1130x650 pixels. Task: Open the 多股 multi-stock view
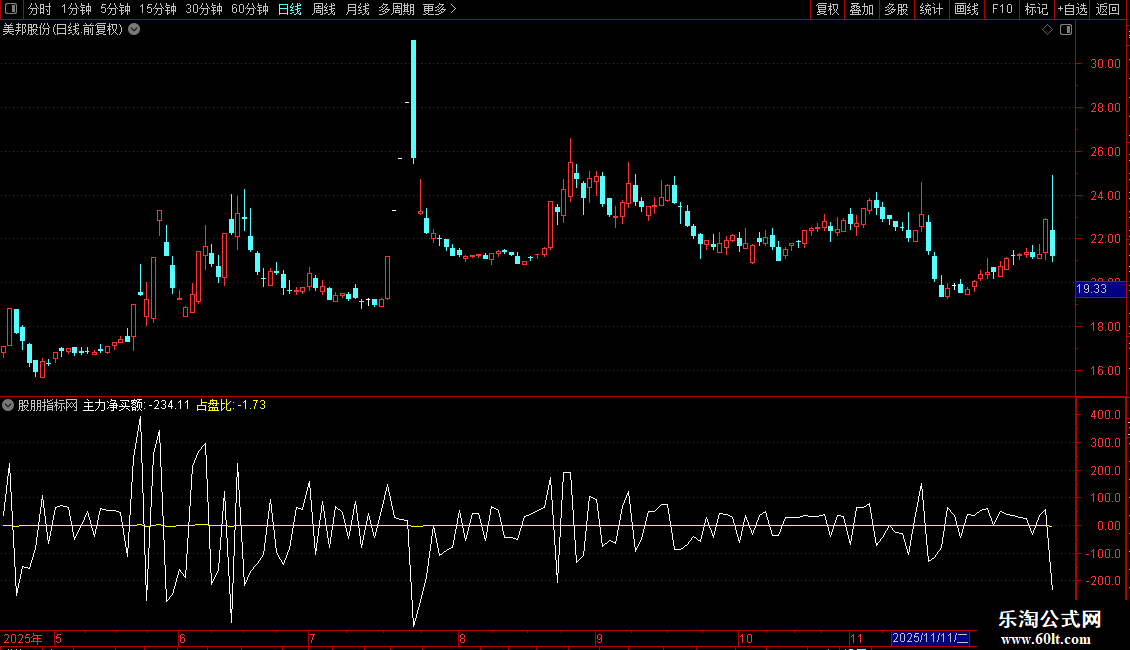pyautogui.click(x=896, y=9)
